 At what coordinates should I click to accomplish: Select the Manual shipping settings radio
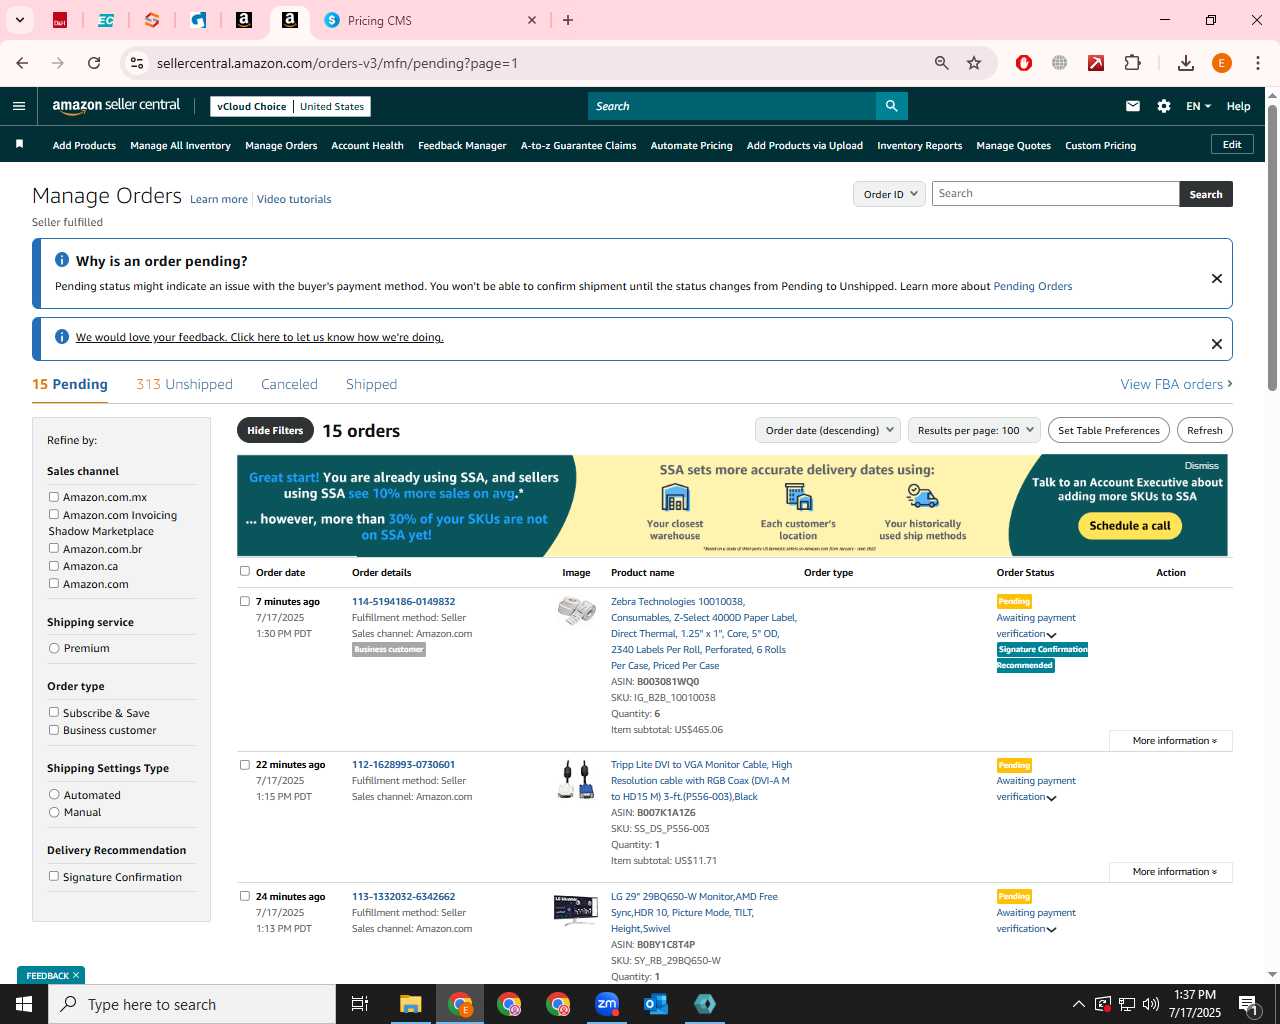[54, 812]
